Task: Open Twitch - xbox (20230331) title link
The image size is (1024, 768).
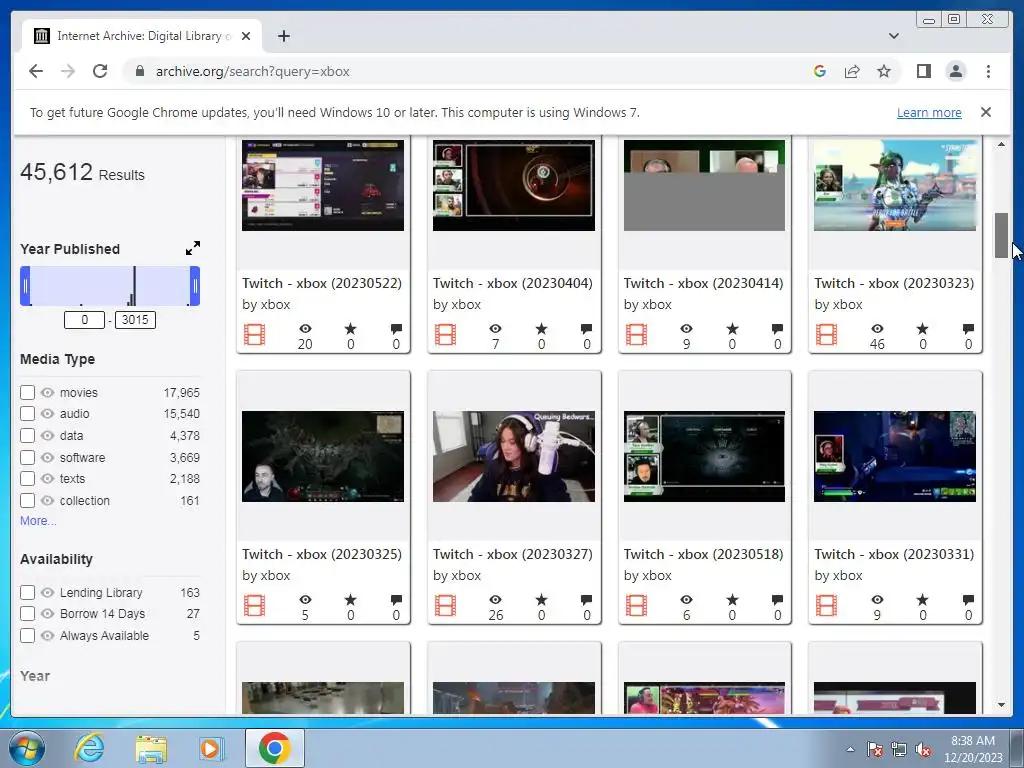Action: click(894, 554)
